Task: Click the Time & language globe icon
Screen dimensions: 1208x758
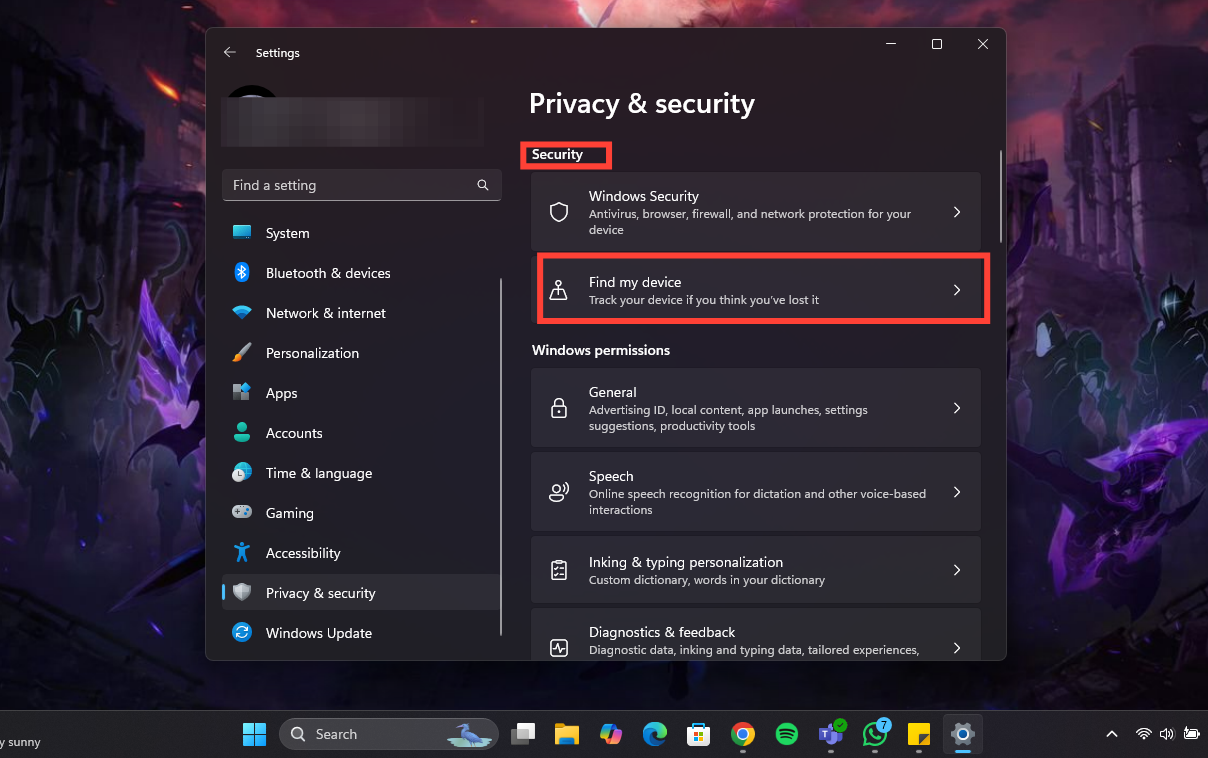Action: click(242, 472)
